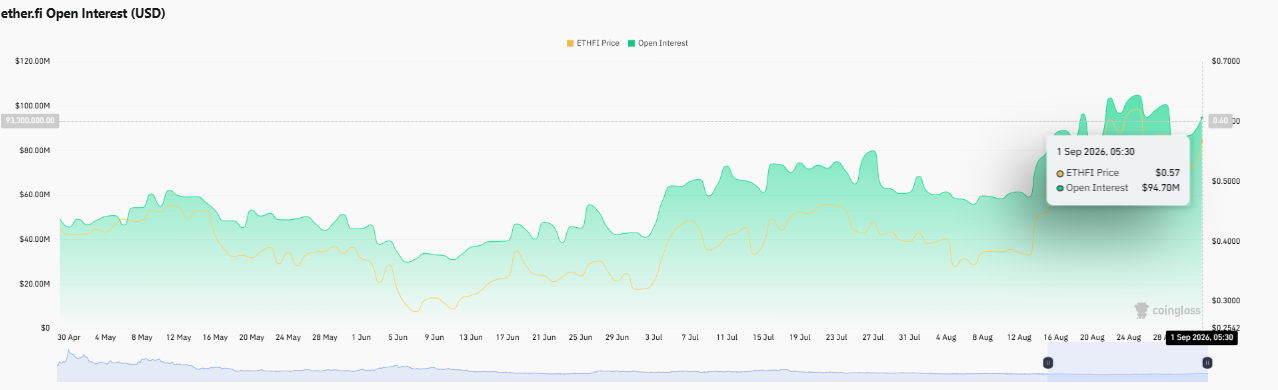Click the left range slider handle
The width and height of the screenshot is (1278, 390).
[1048, 363]
